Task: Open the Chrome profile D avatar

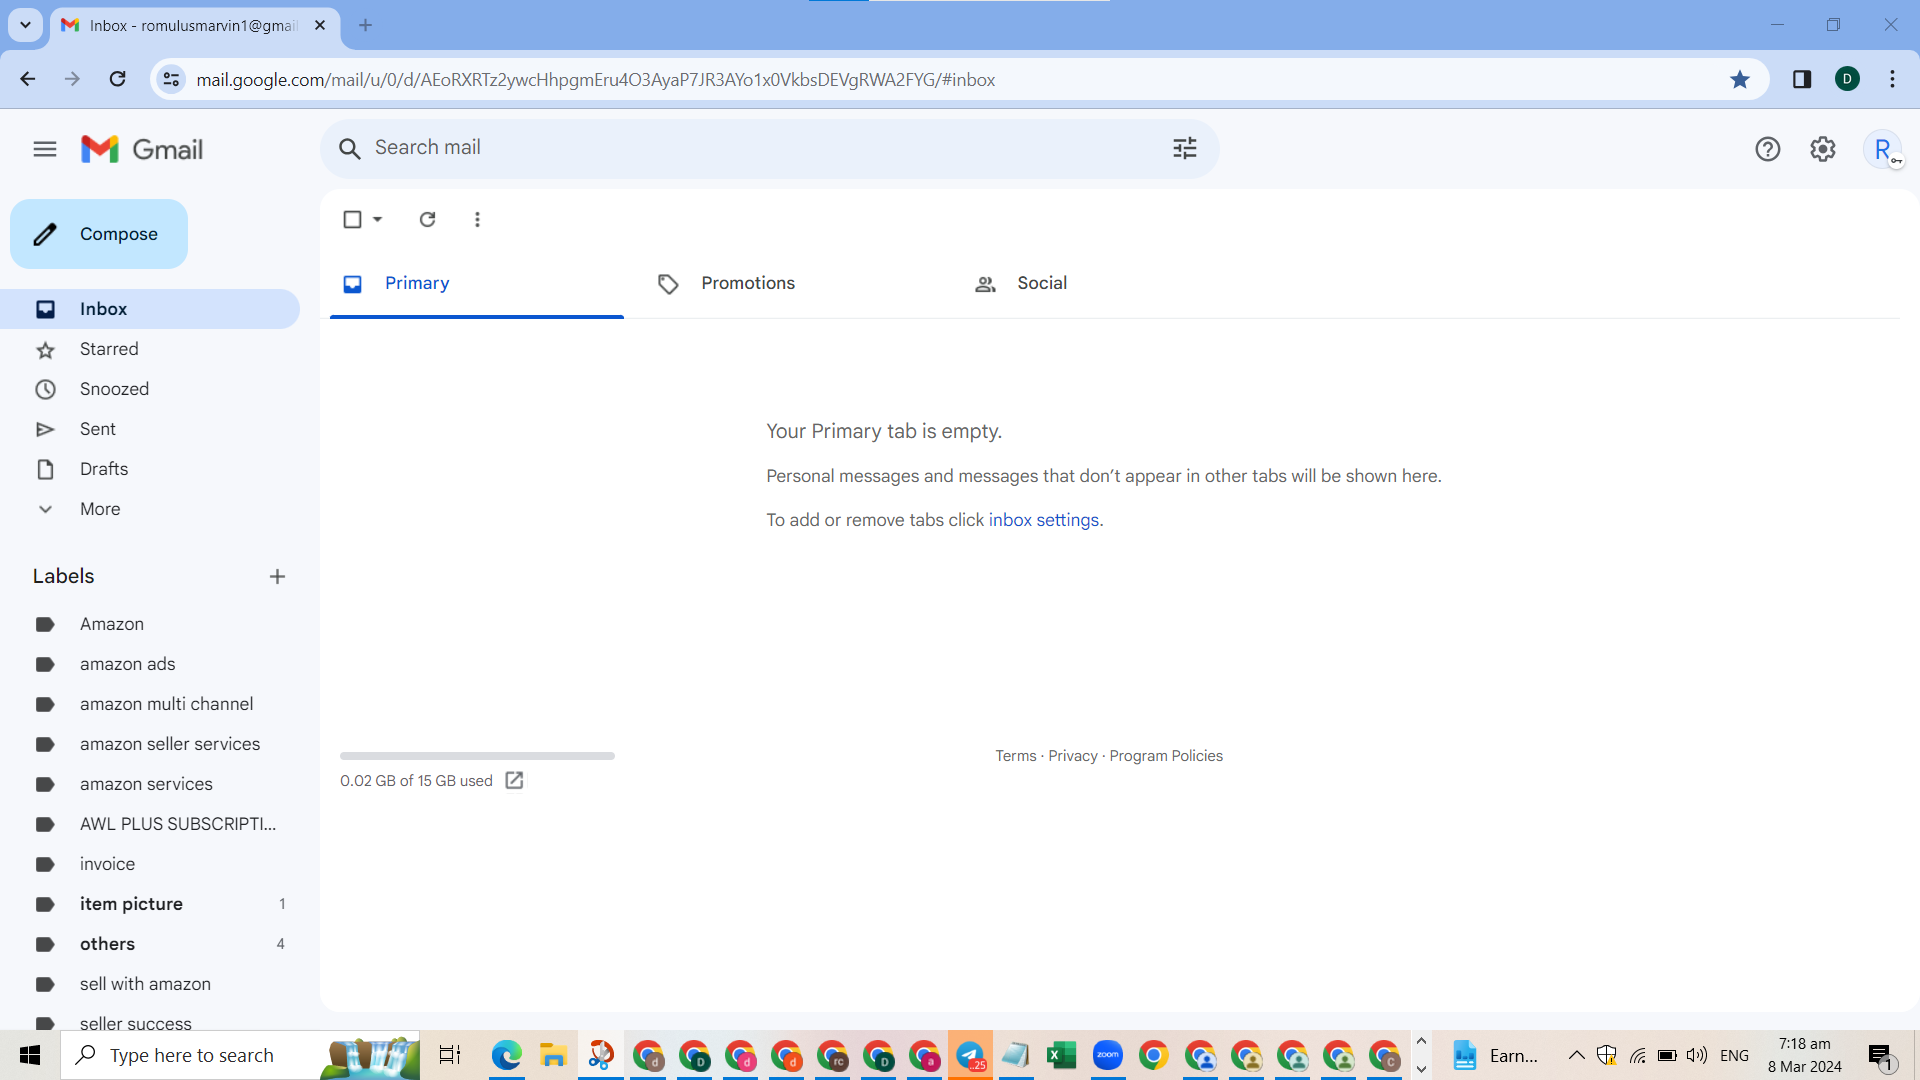Action: (1847, 79)
